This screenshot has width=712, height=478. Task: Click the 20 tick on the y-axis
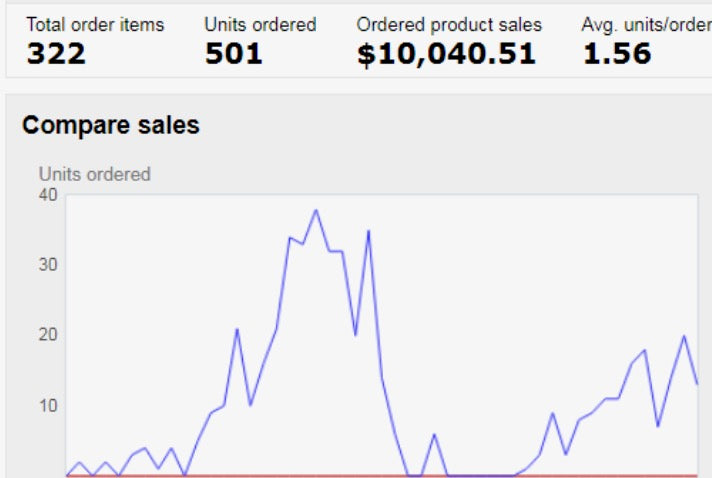(48, 335)
